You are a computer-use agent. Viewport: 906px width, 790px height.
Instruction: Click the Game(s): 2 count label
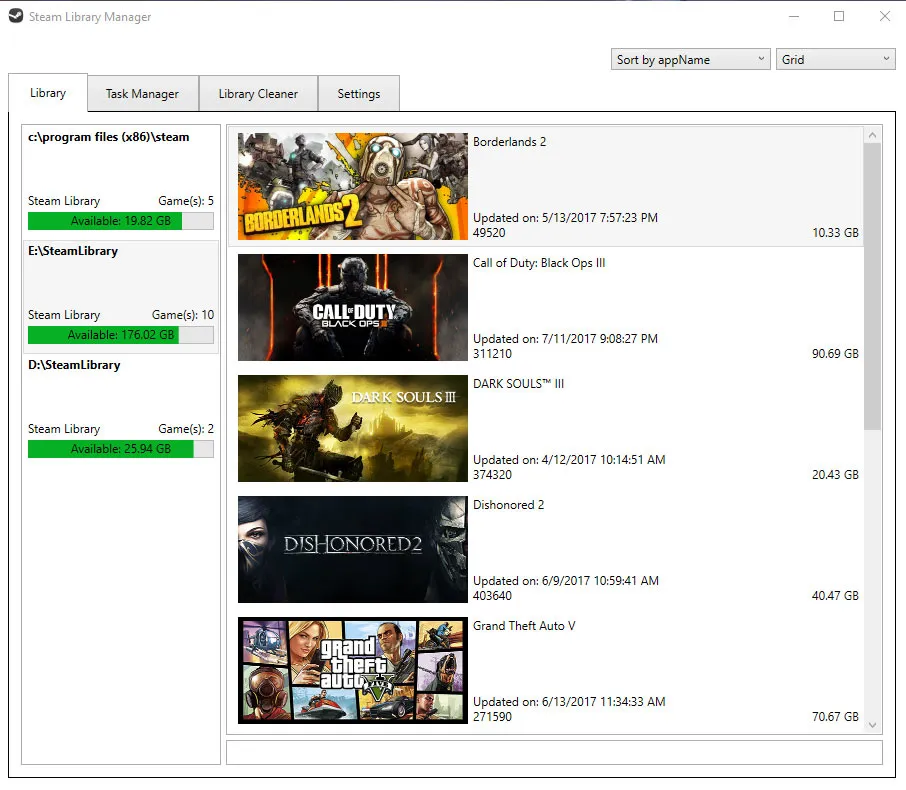(x=186, y=429)
